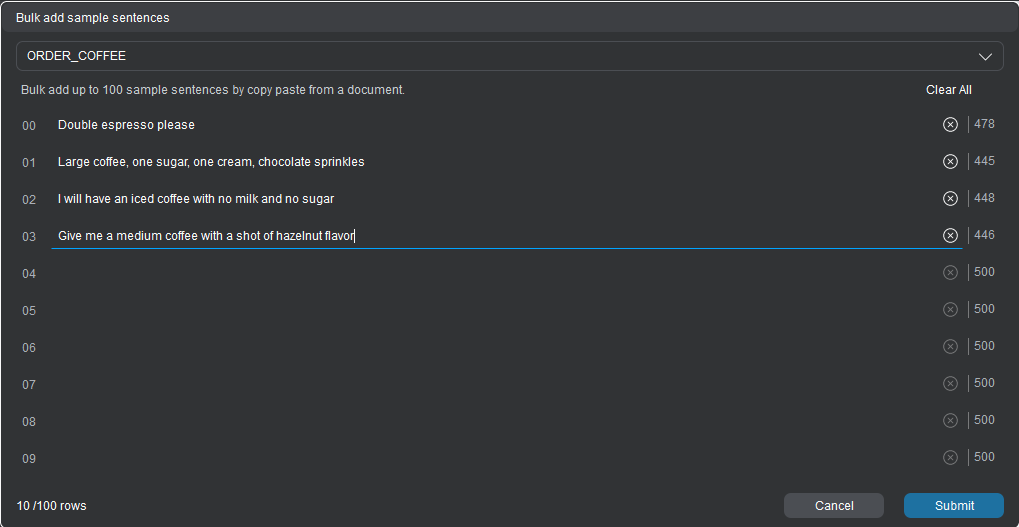This screenshot has width=1019, height=527.
Task: Clear the 'Double espresso please' row icon
Action: coord(950,125)
